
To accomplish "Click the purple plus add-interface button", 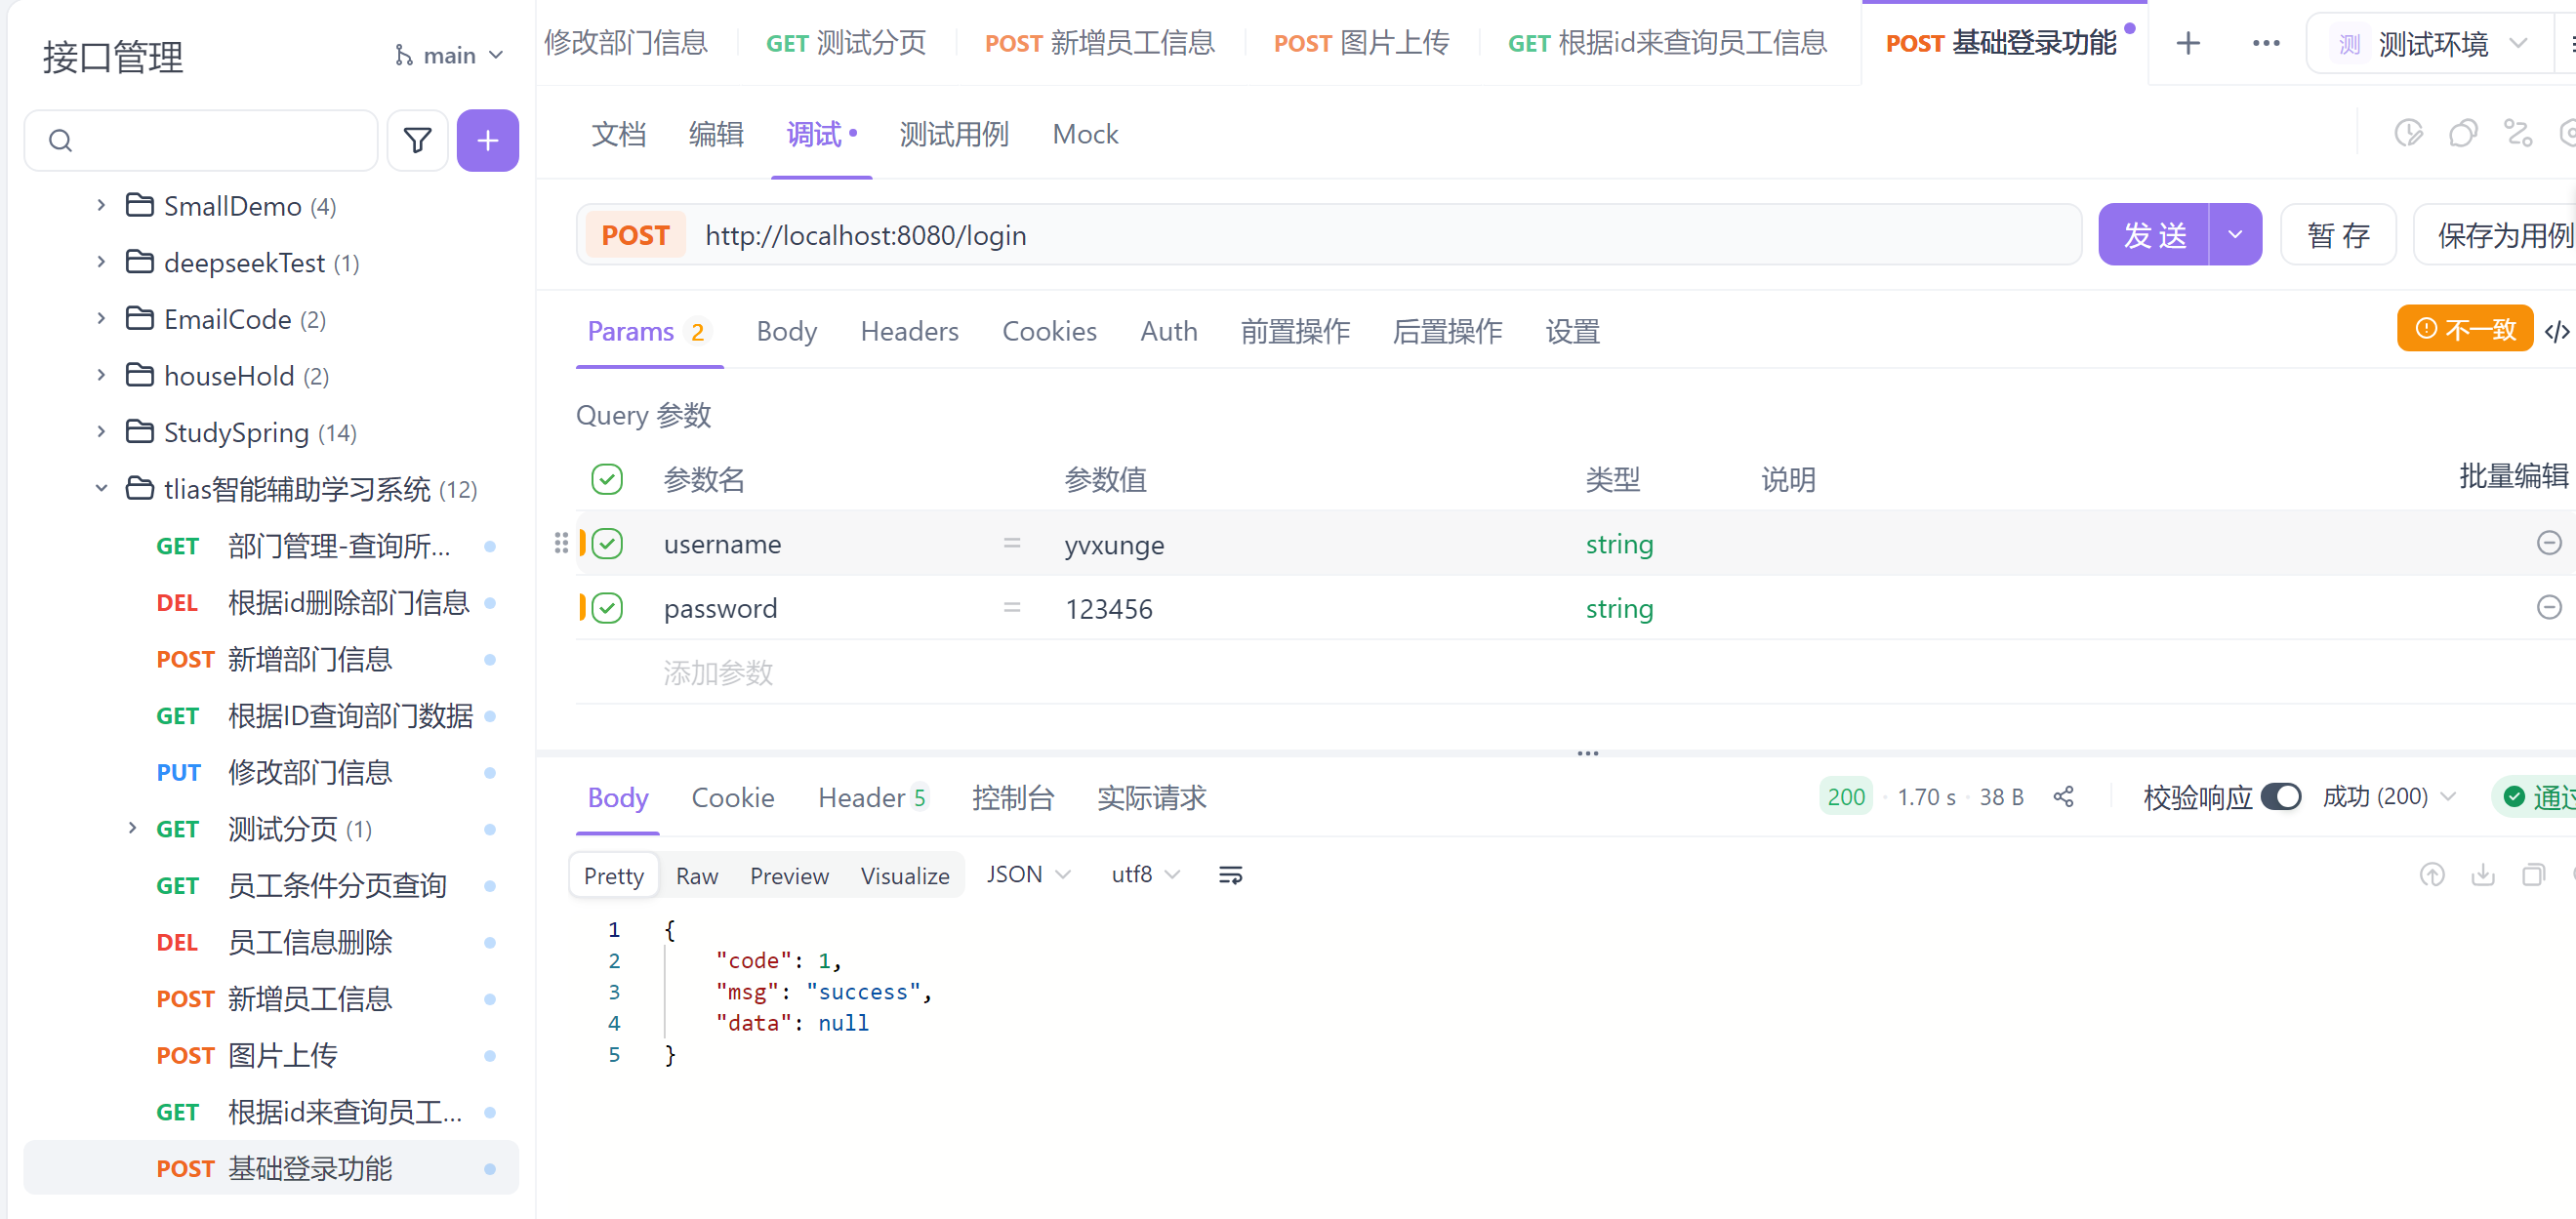I will pos(487,140).
